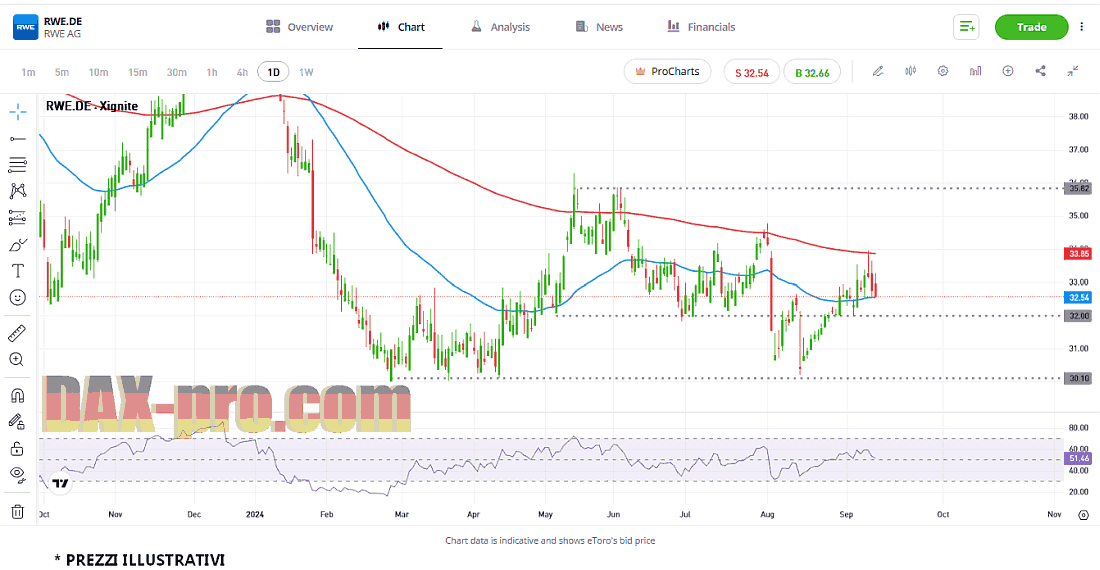Activate the zoom in tool
The height and width of the screenshot is (570, 1100).
coord(18,360)
